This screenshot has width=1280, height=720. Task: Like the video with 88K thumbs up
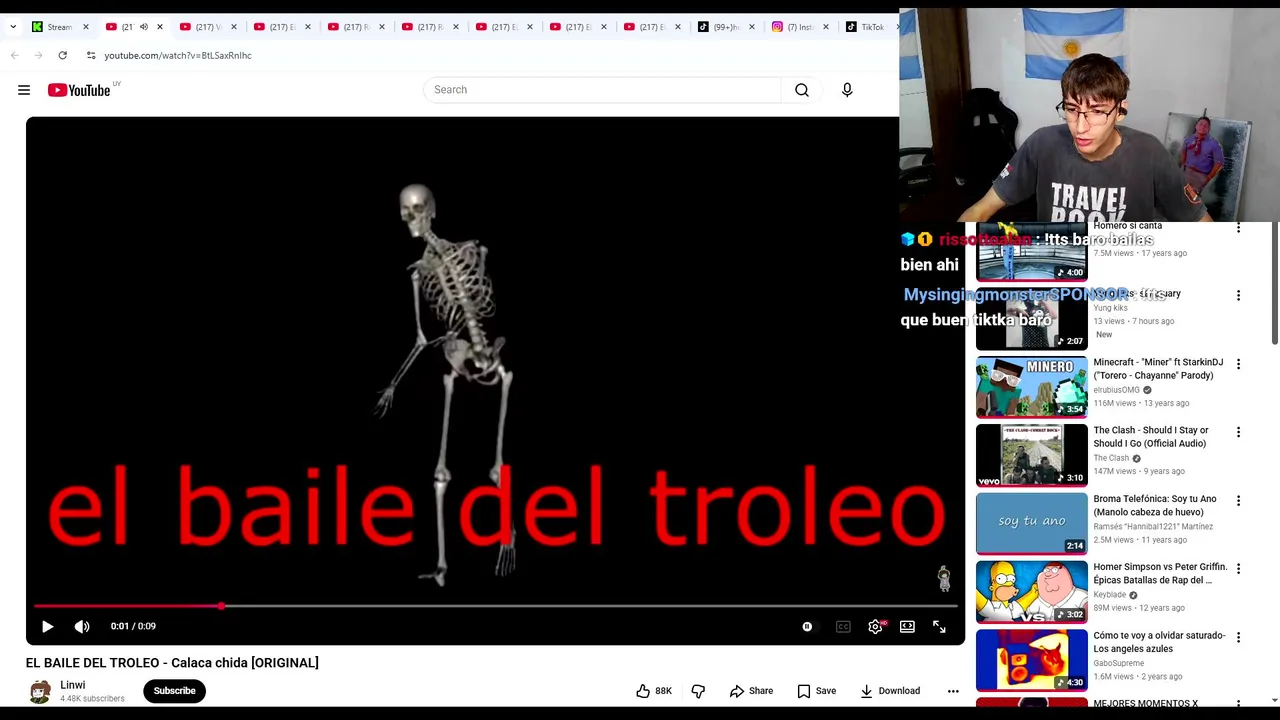(x=654, y=691)
